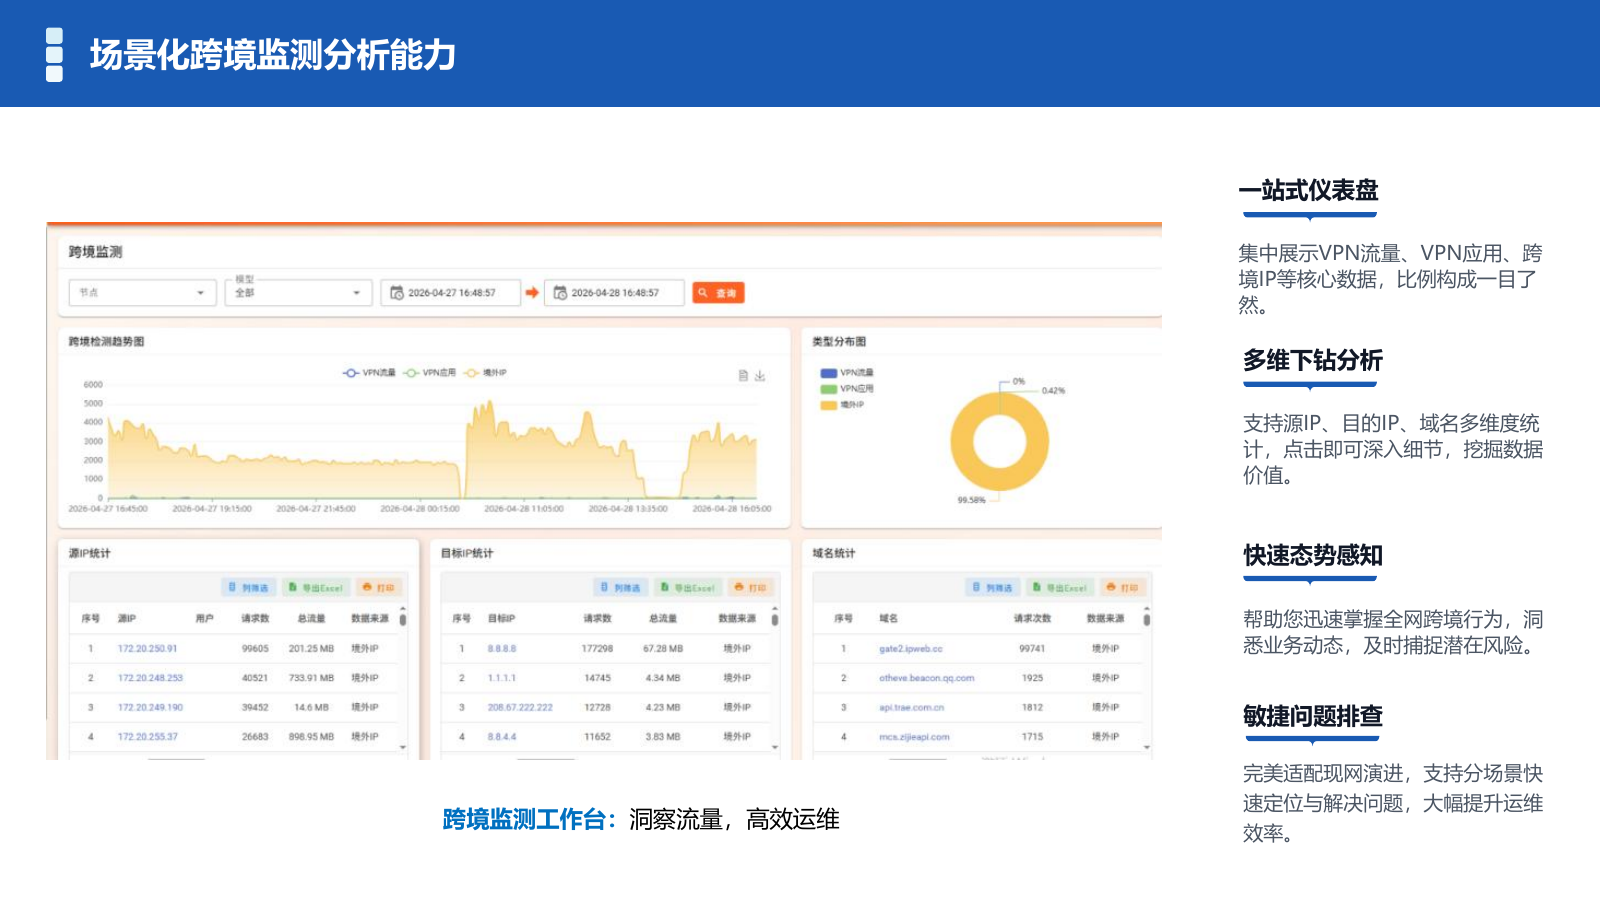The height and width of the screenshot is (900, 1600).
Task: Open calendar icon for end time 2026-04-28
Action: click(x=560, y=293)
